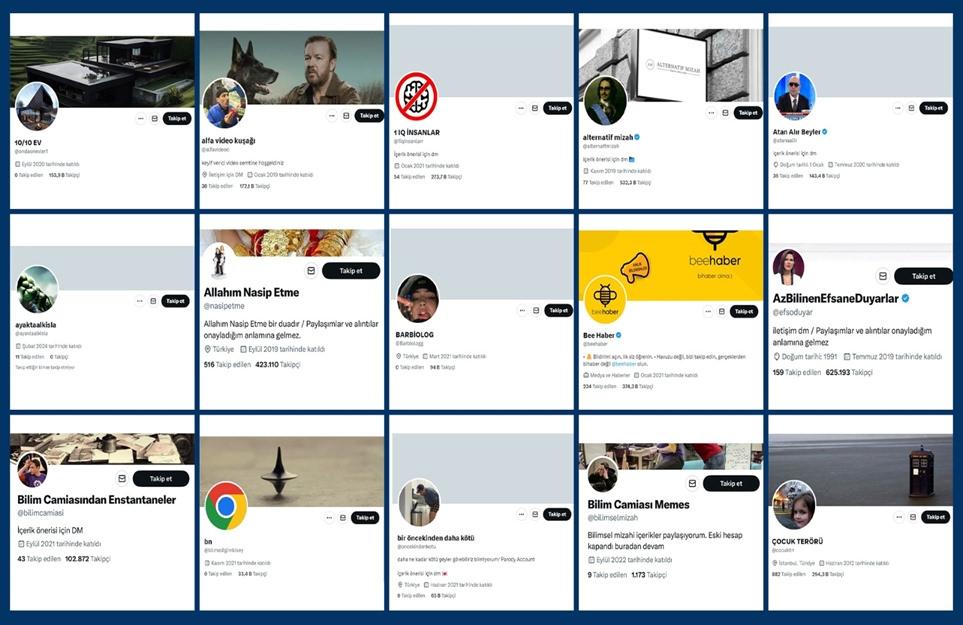Open more options menu on Bee Haber
Screen dimensions: 963x625
(708, 311)
